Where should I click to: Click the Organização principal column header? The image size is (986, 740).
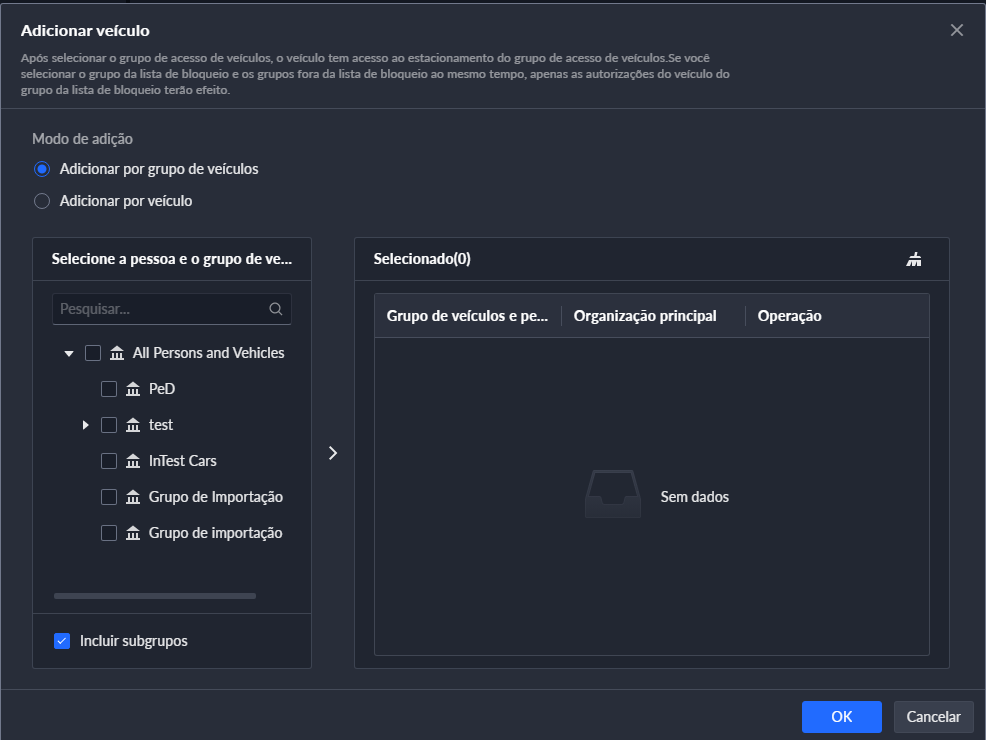tap(645, 316)
